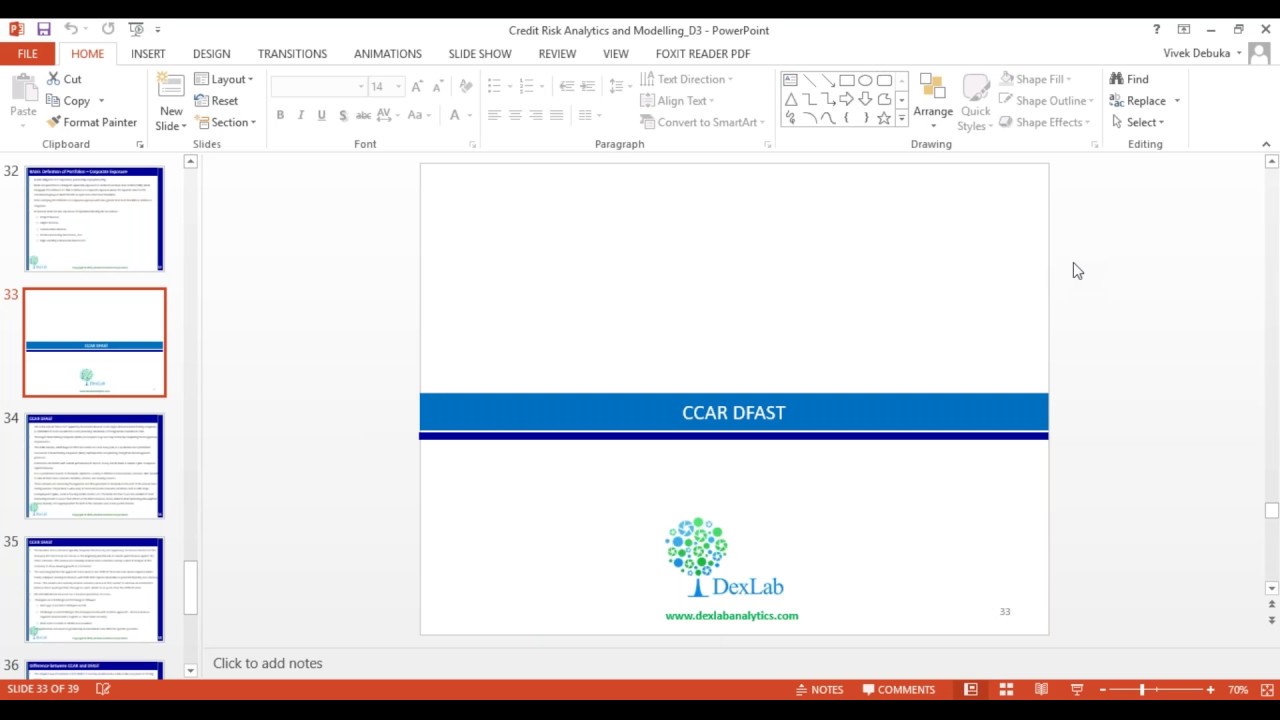Select the Format Painter tool

pyautogui.click(x=92, y=122)
